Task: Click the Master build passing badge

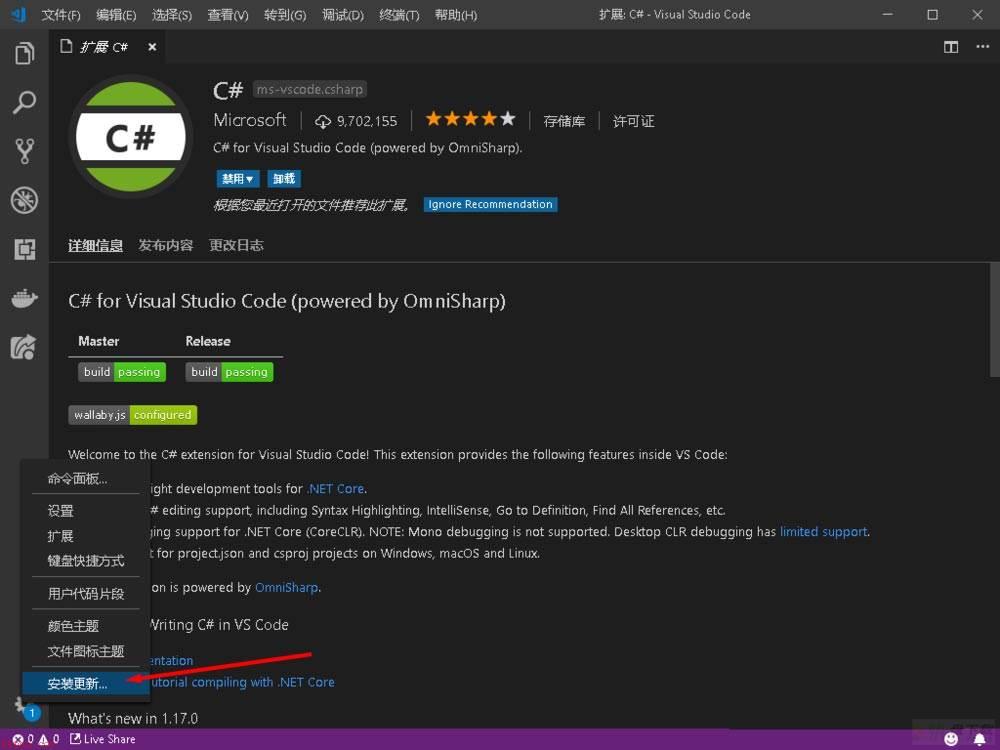Action: tap(122, 372)
